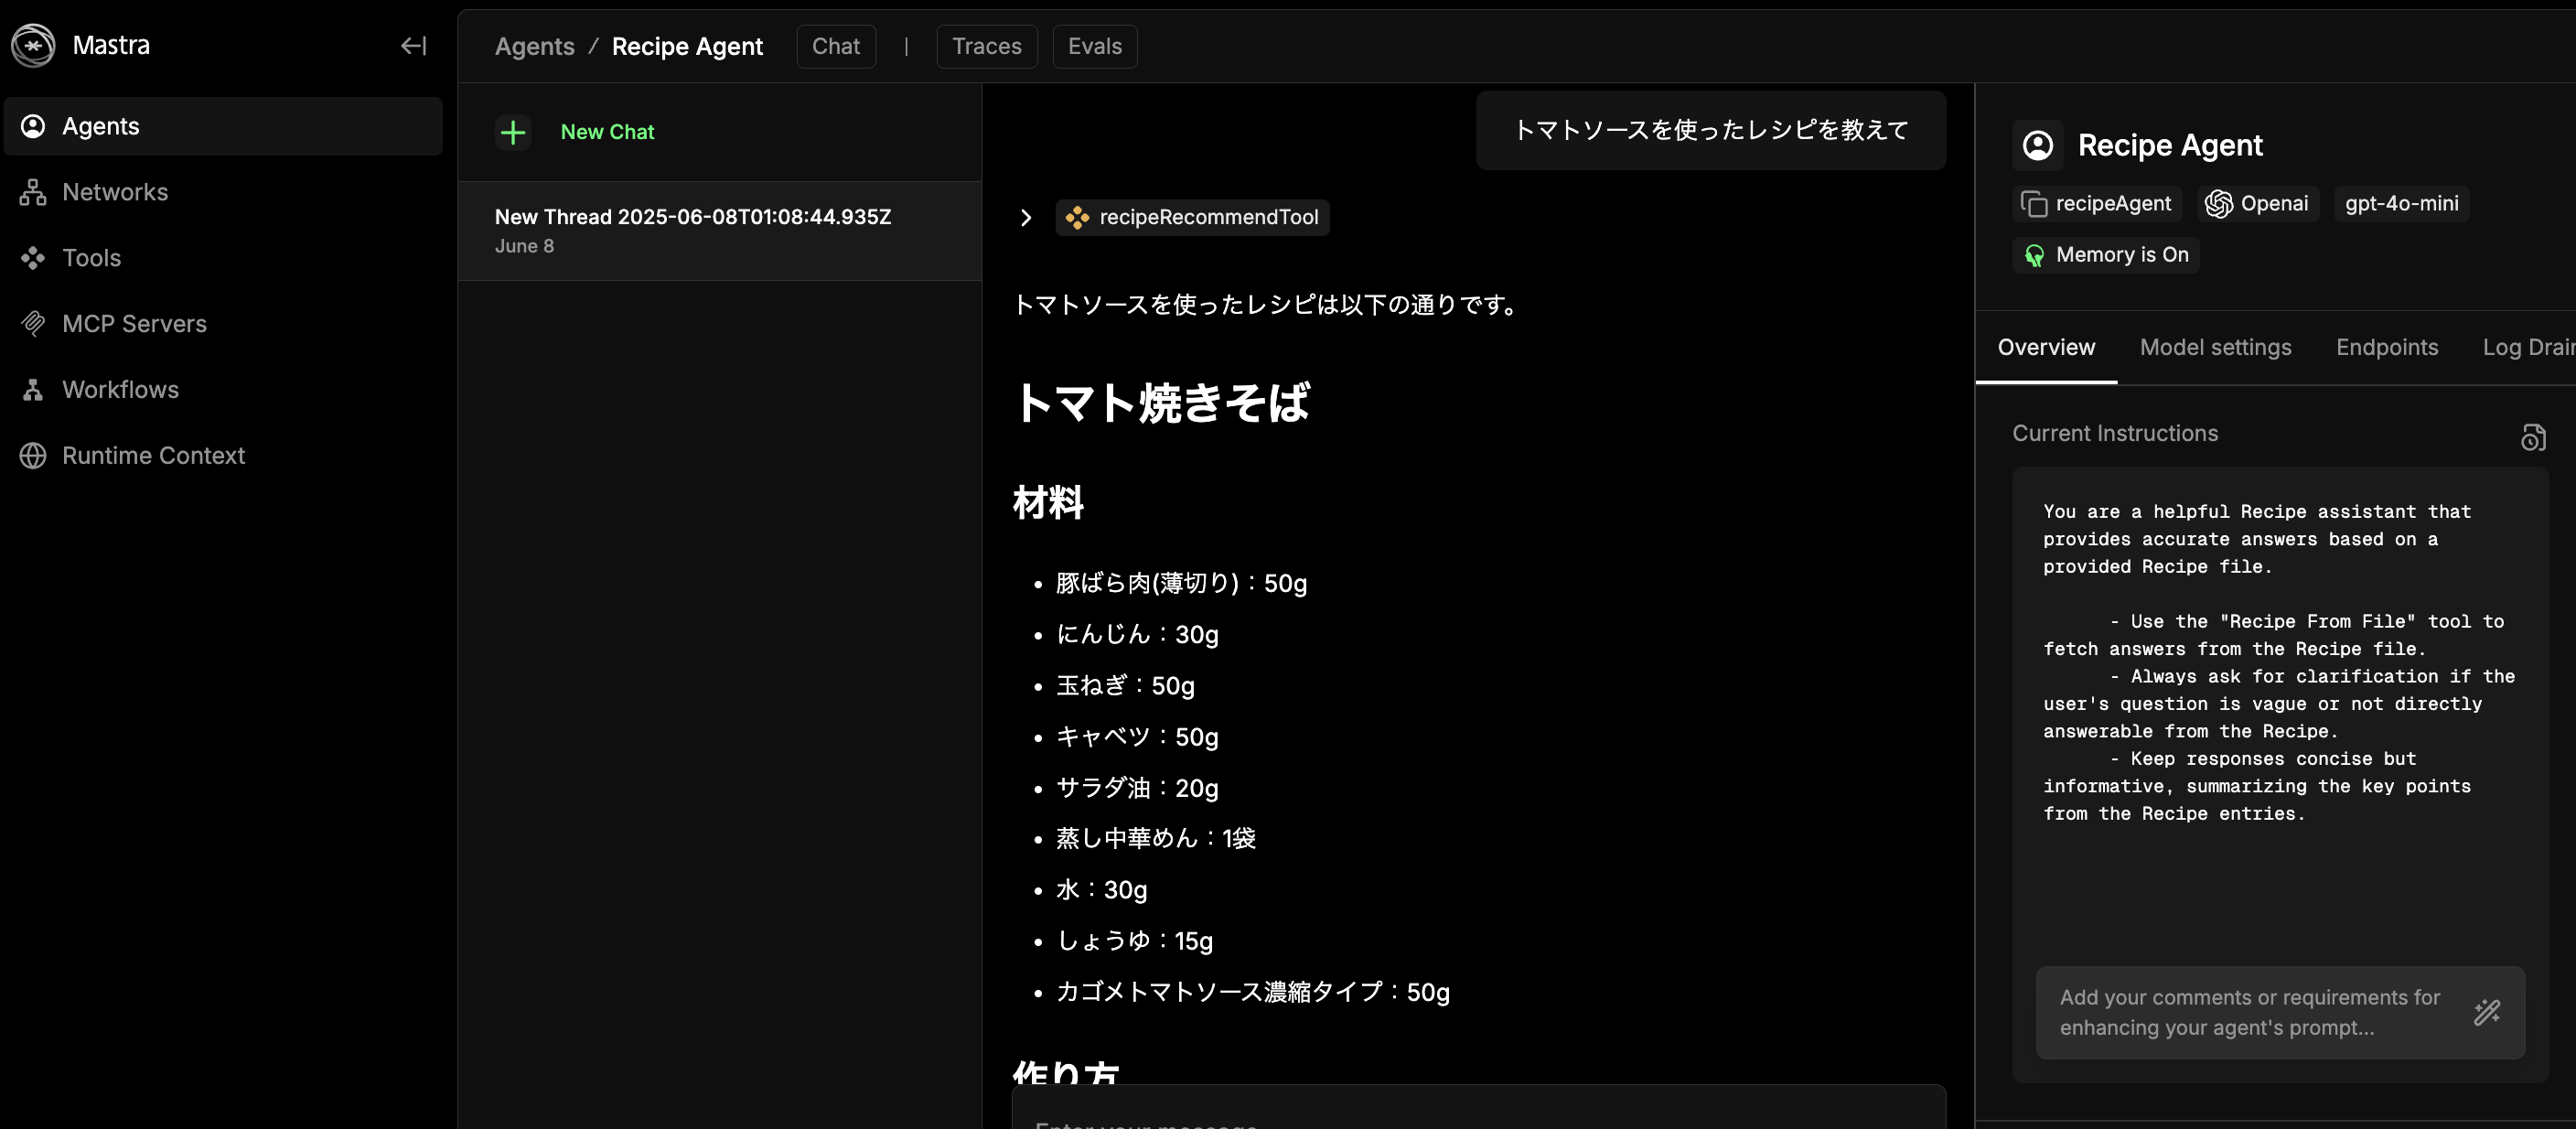Switch to the Evals tab
The height and width of the screenshot is (1129, 2576).
[x=1095, y=46]
